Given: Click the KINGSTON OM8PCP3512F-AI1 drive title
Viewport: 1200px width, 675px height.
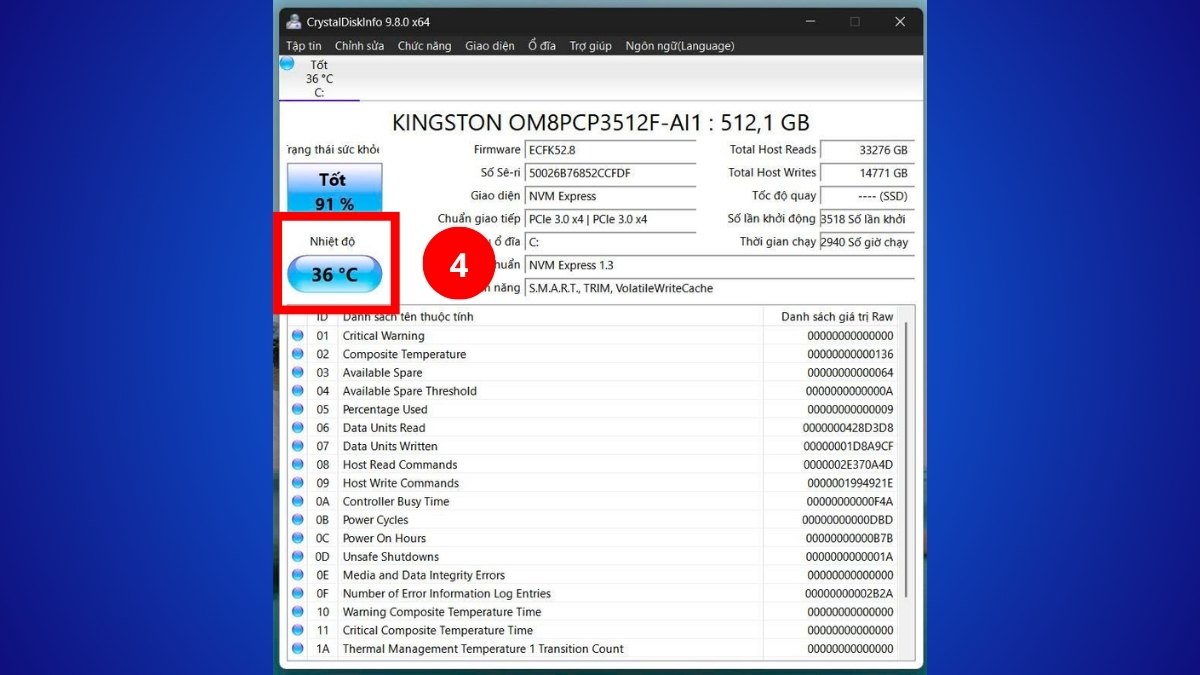Looking at the screenshot, I should [x=601, y=122].
